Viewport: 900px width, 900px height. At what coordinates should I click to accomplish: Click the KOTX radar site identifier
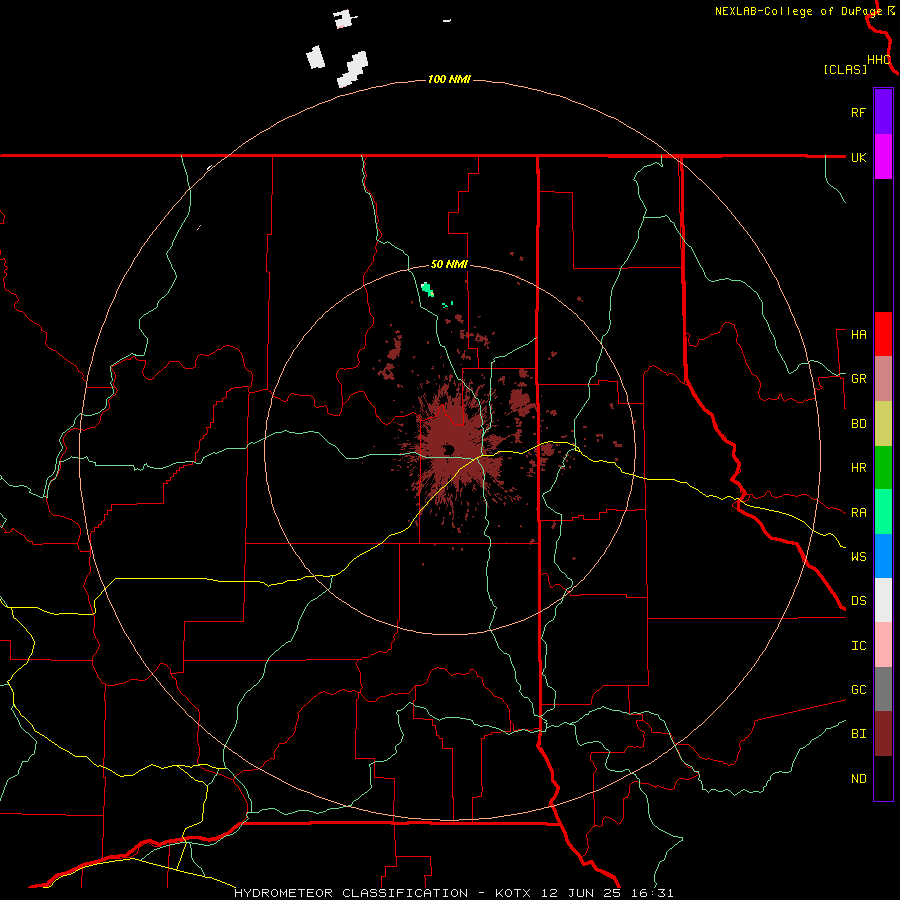pyautogui.click(x=513, y=893)
